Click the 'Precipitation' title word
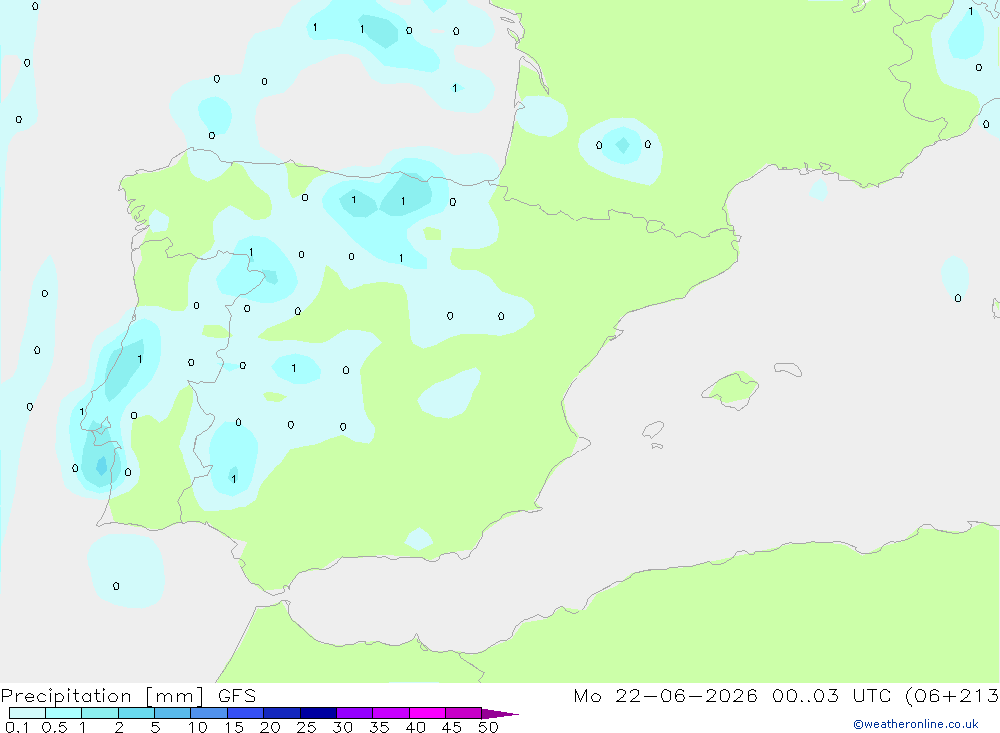This screenshot has height=733, width=1000. tap(66, 696)
